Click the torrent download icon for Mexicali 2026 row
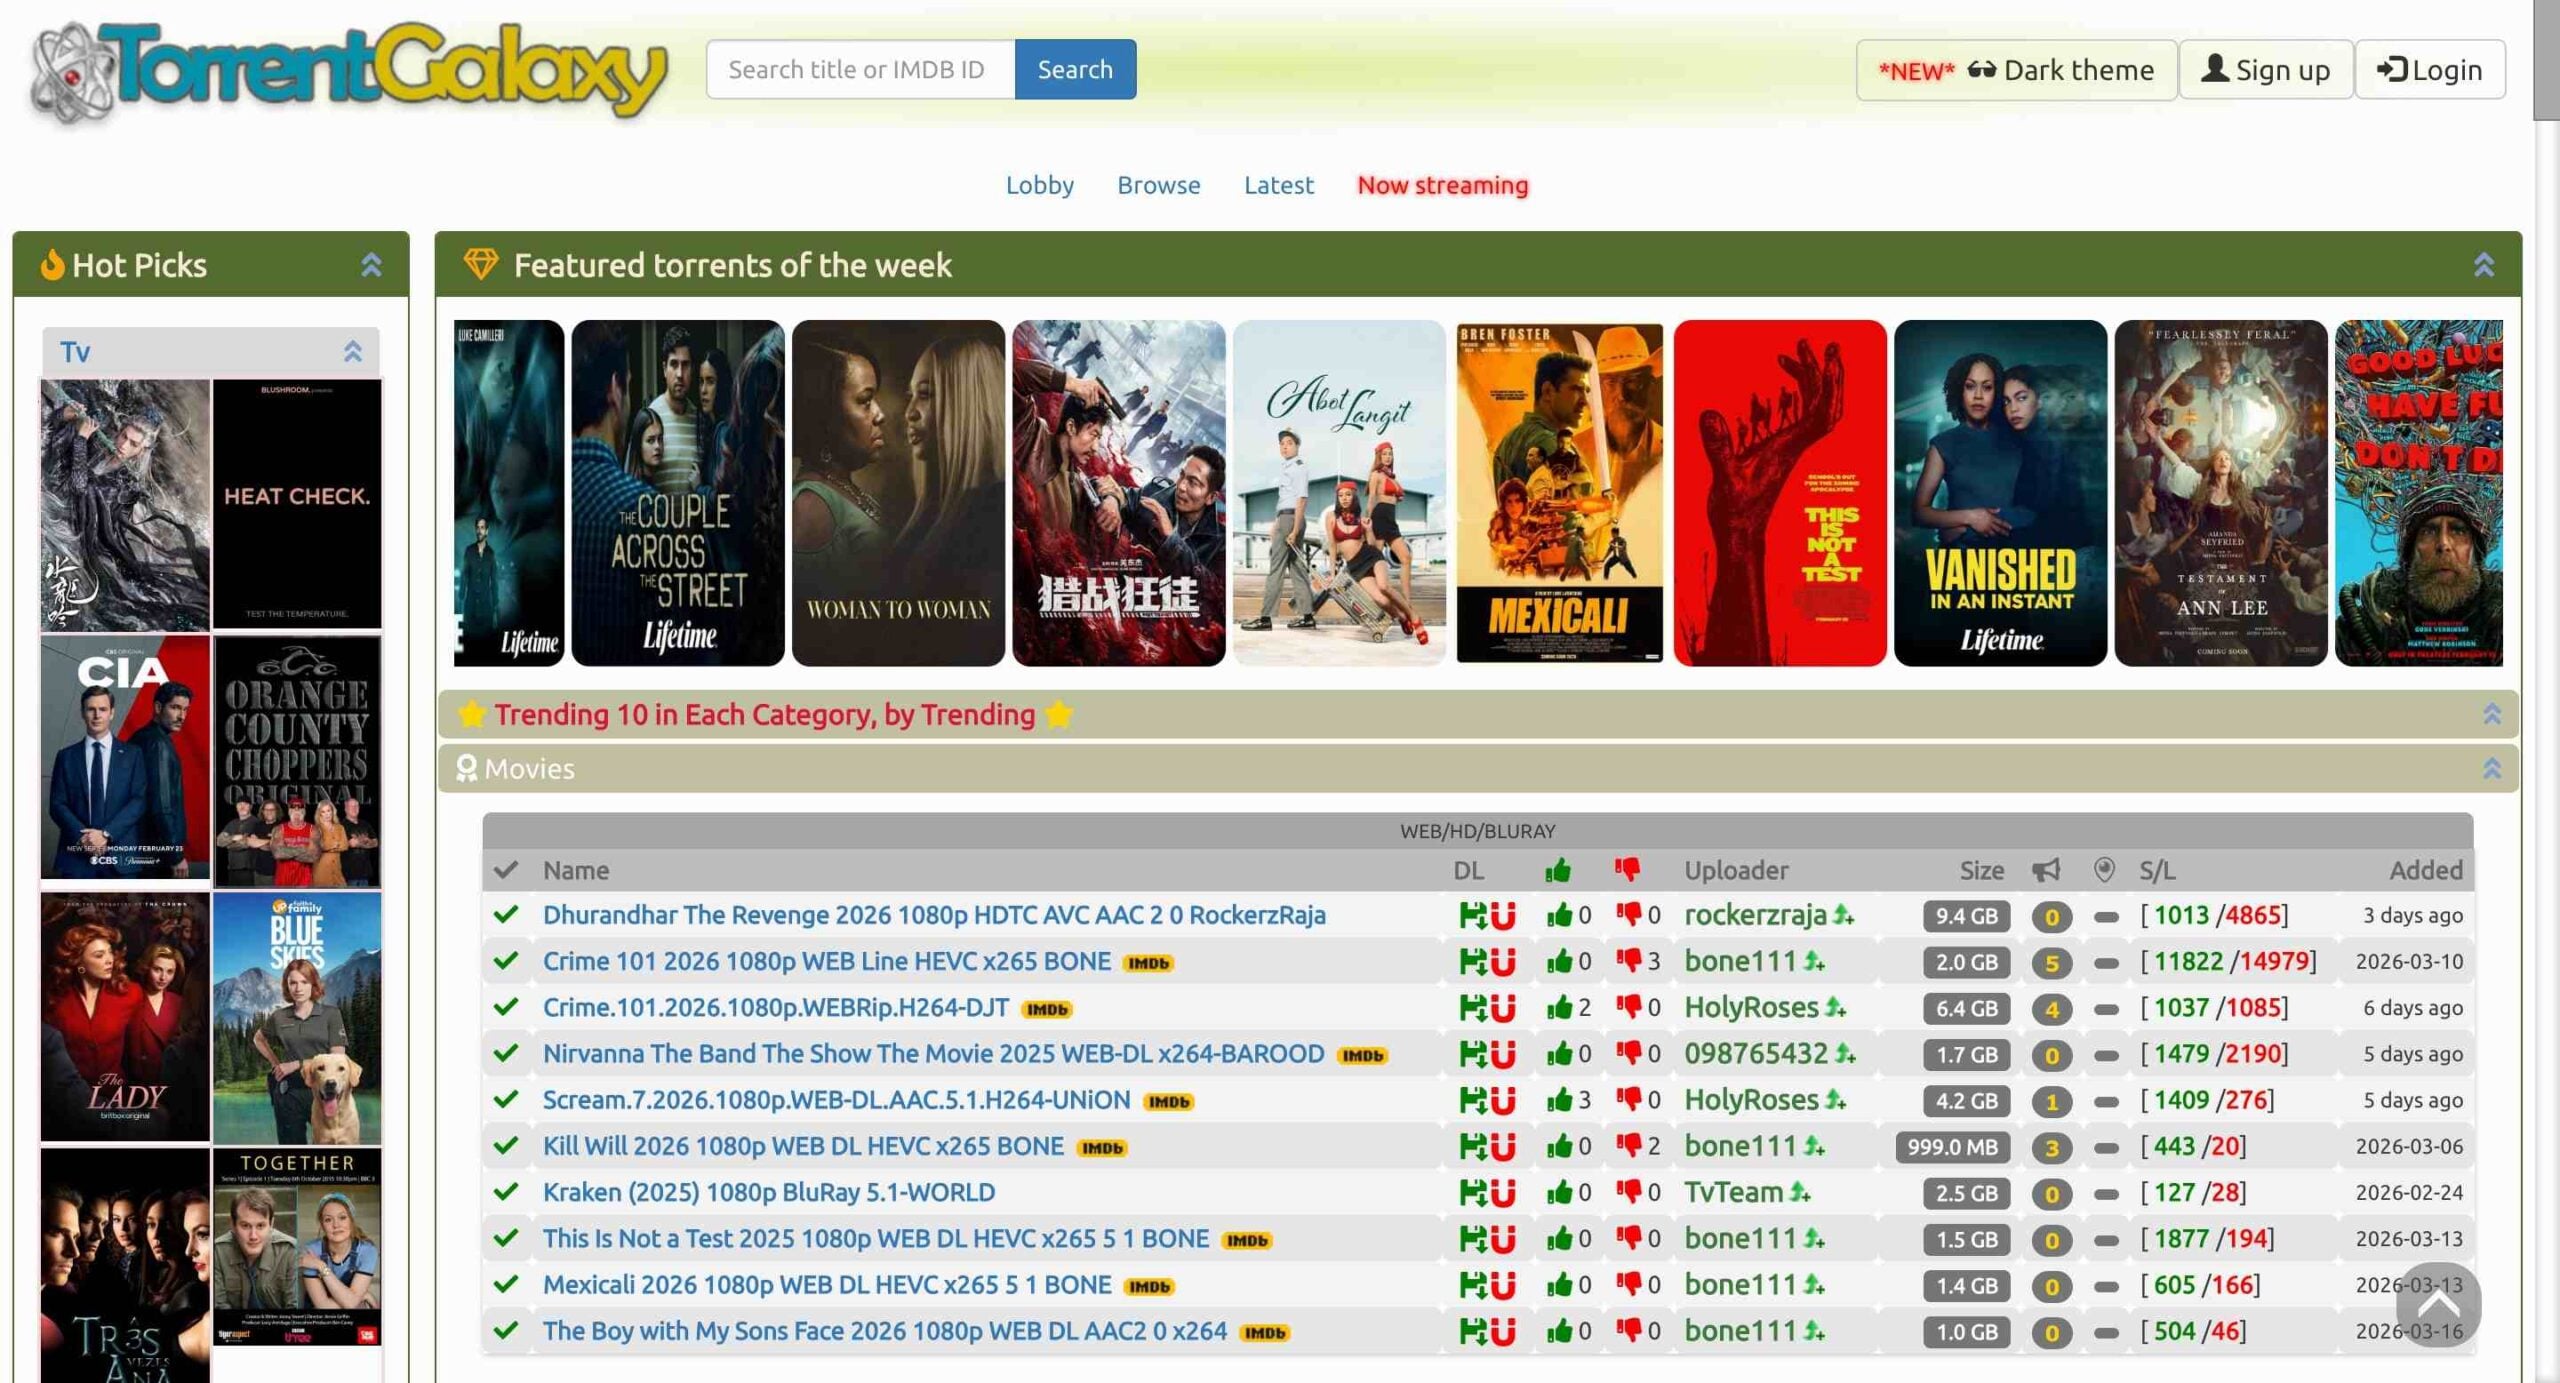The width and height of the screenshot is (2560, 1383). pyautogui.click(x=1472, y=1284)
